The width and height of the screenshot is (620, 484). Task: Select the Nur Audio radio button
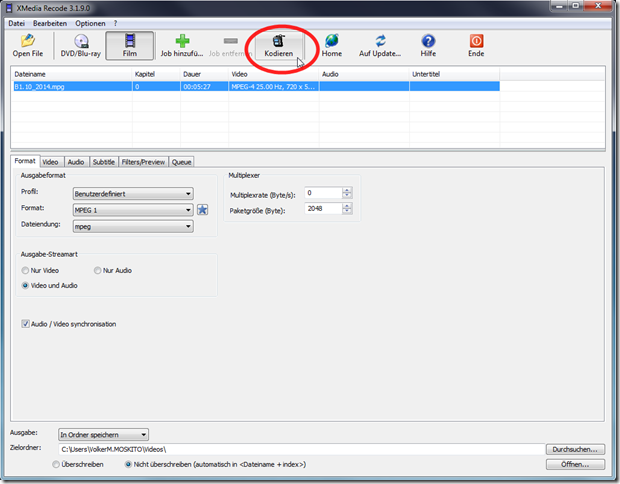click(x=97, y=270)
